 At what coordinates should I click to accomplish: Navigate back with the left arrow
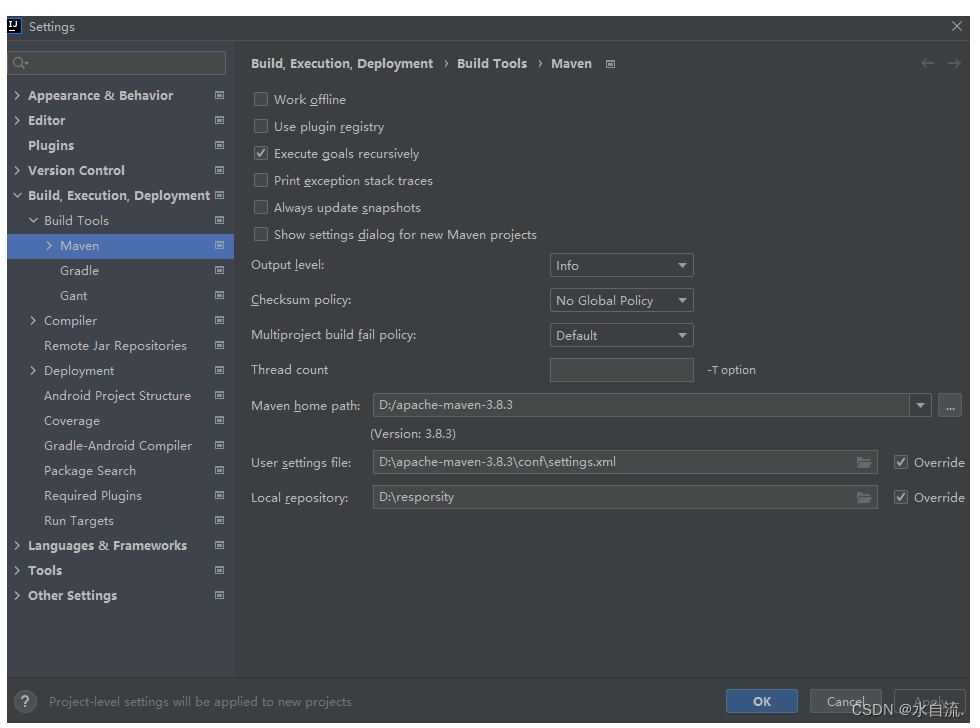tap(928, 63)
